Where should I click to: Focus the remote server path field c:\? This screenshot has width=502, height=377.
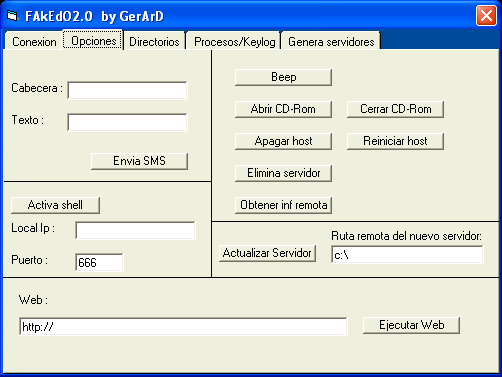(407, 255)
